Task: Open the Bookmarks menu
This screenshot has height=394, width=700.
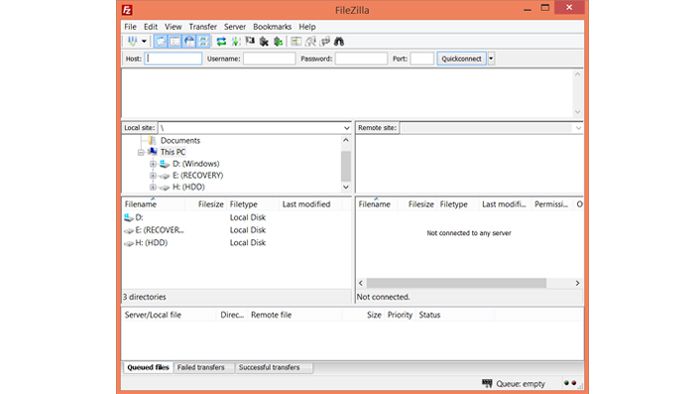Action: tap(272, 27)
